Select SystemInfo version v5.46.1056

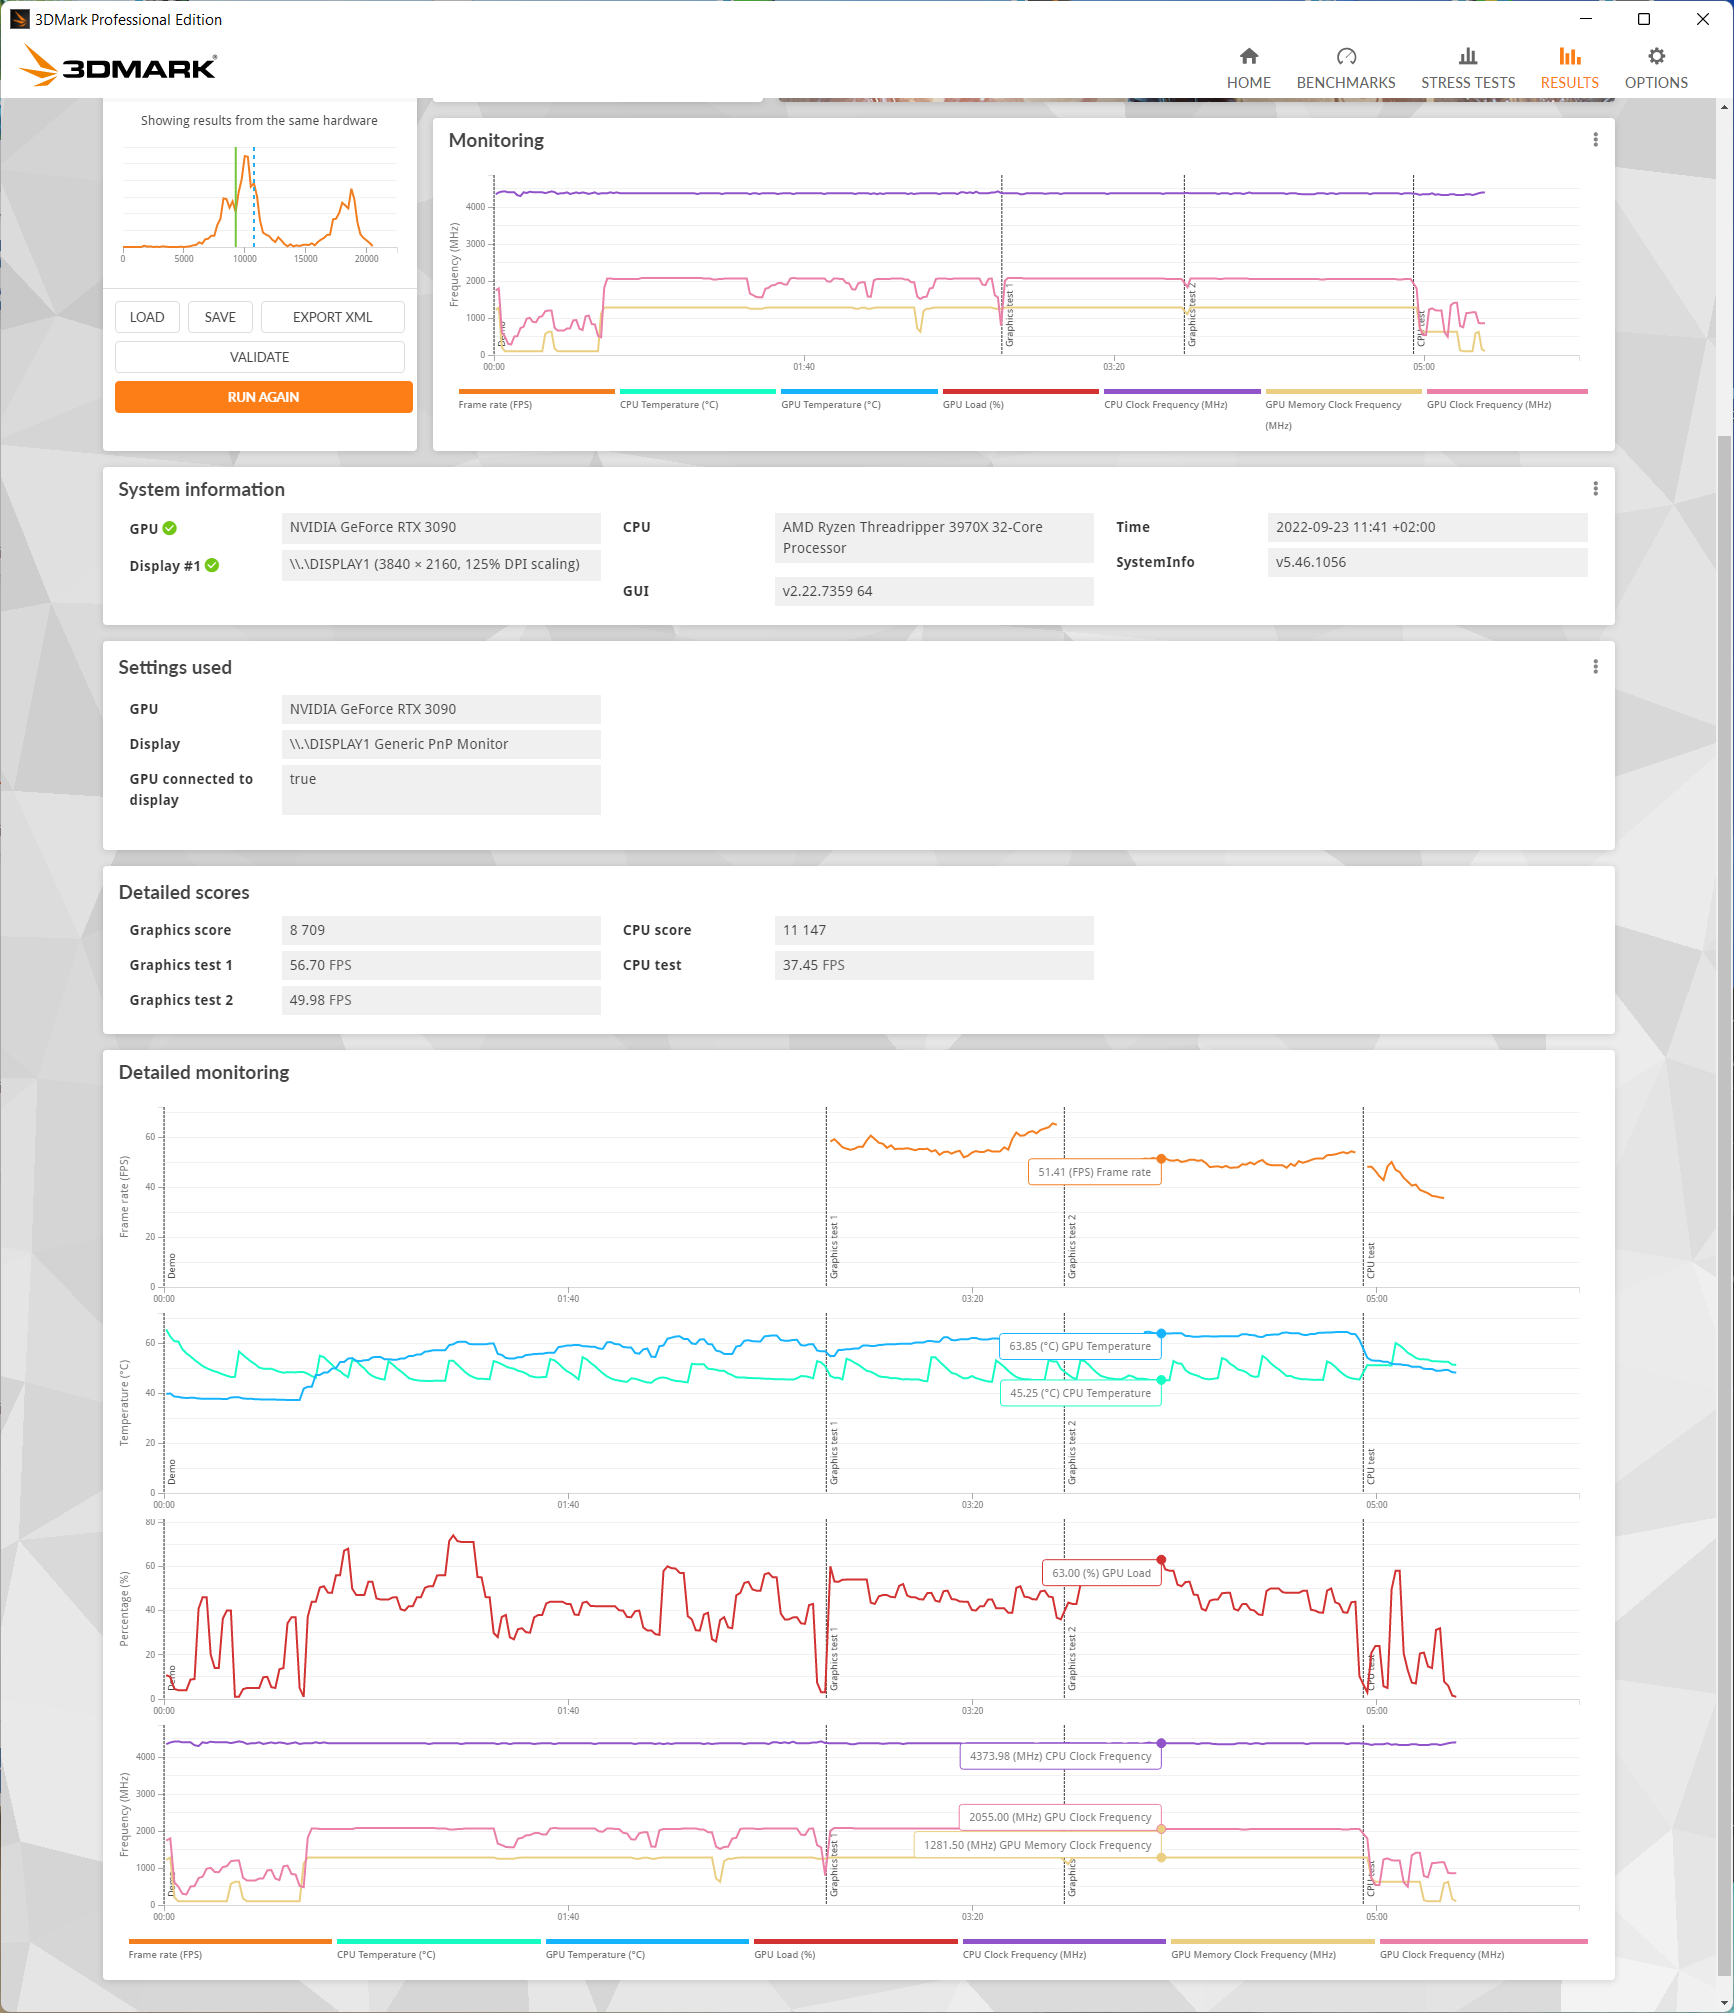pyautogui.click(x=1427, y=562)
